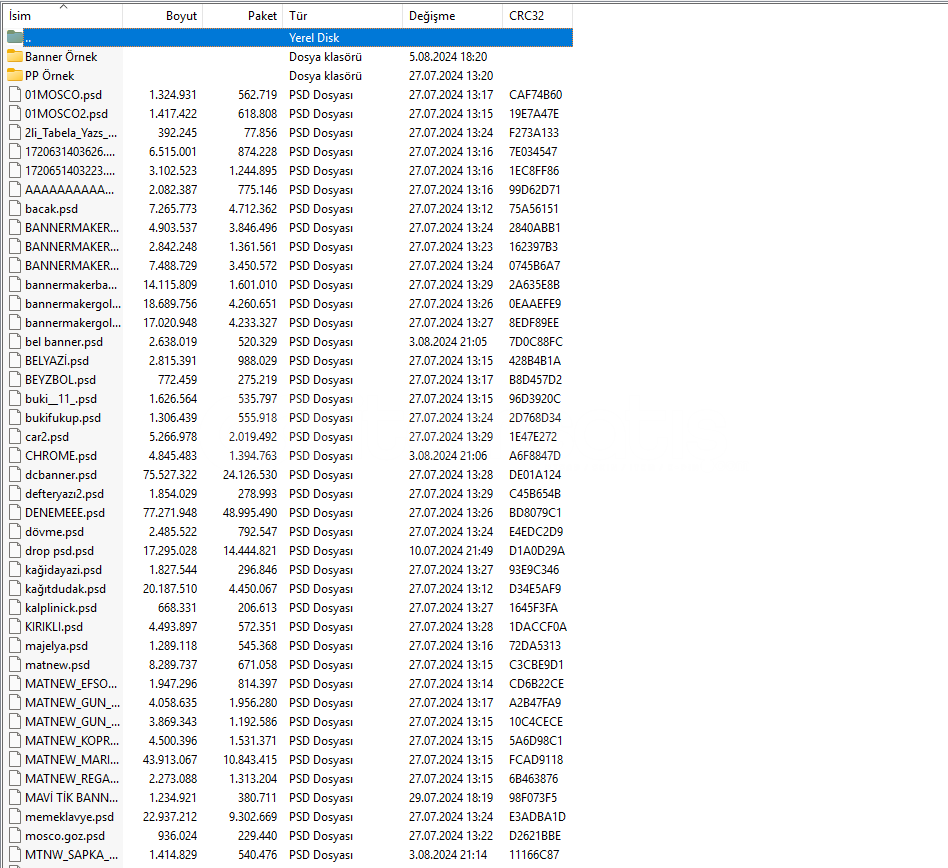Click the size value 77.271.948

(x=170, y=513)
